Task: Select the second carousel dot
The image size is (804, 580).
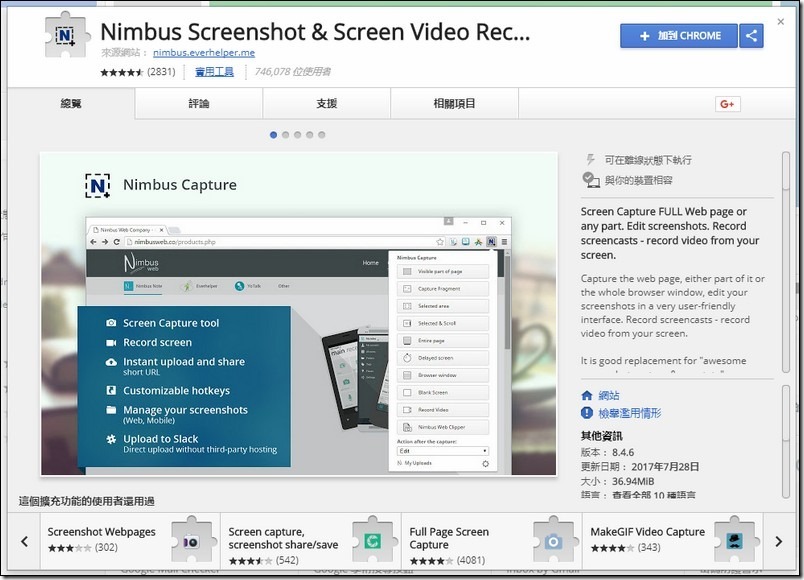Action: 286,135
